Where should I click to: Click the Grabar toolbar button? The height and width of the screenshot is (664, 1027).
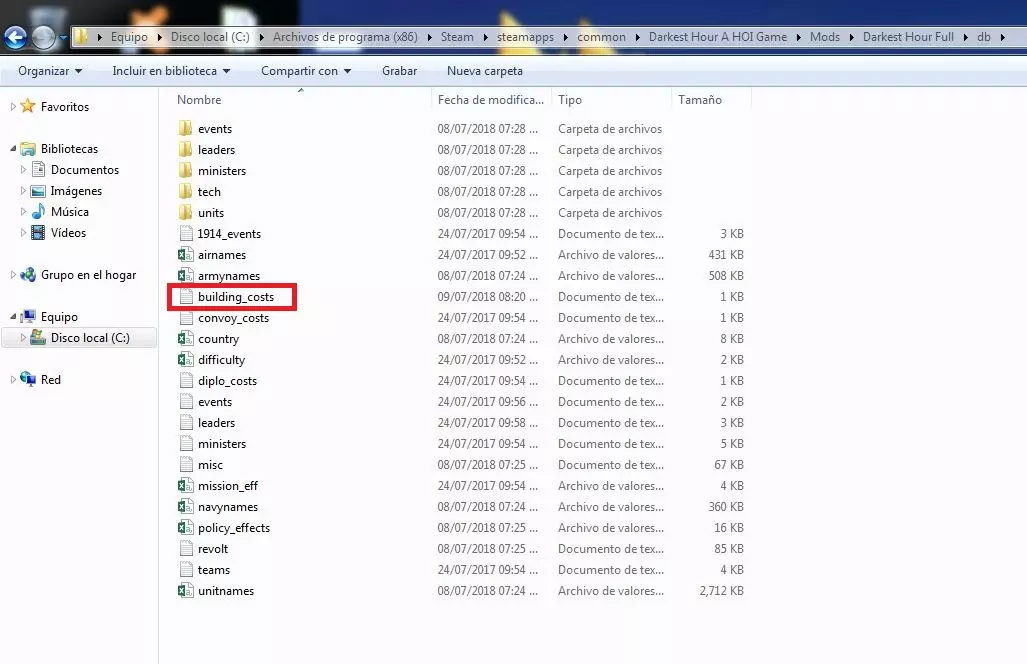tap(400, 71)
